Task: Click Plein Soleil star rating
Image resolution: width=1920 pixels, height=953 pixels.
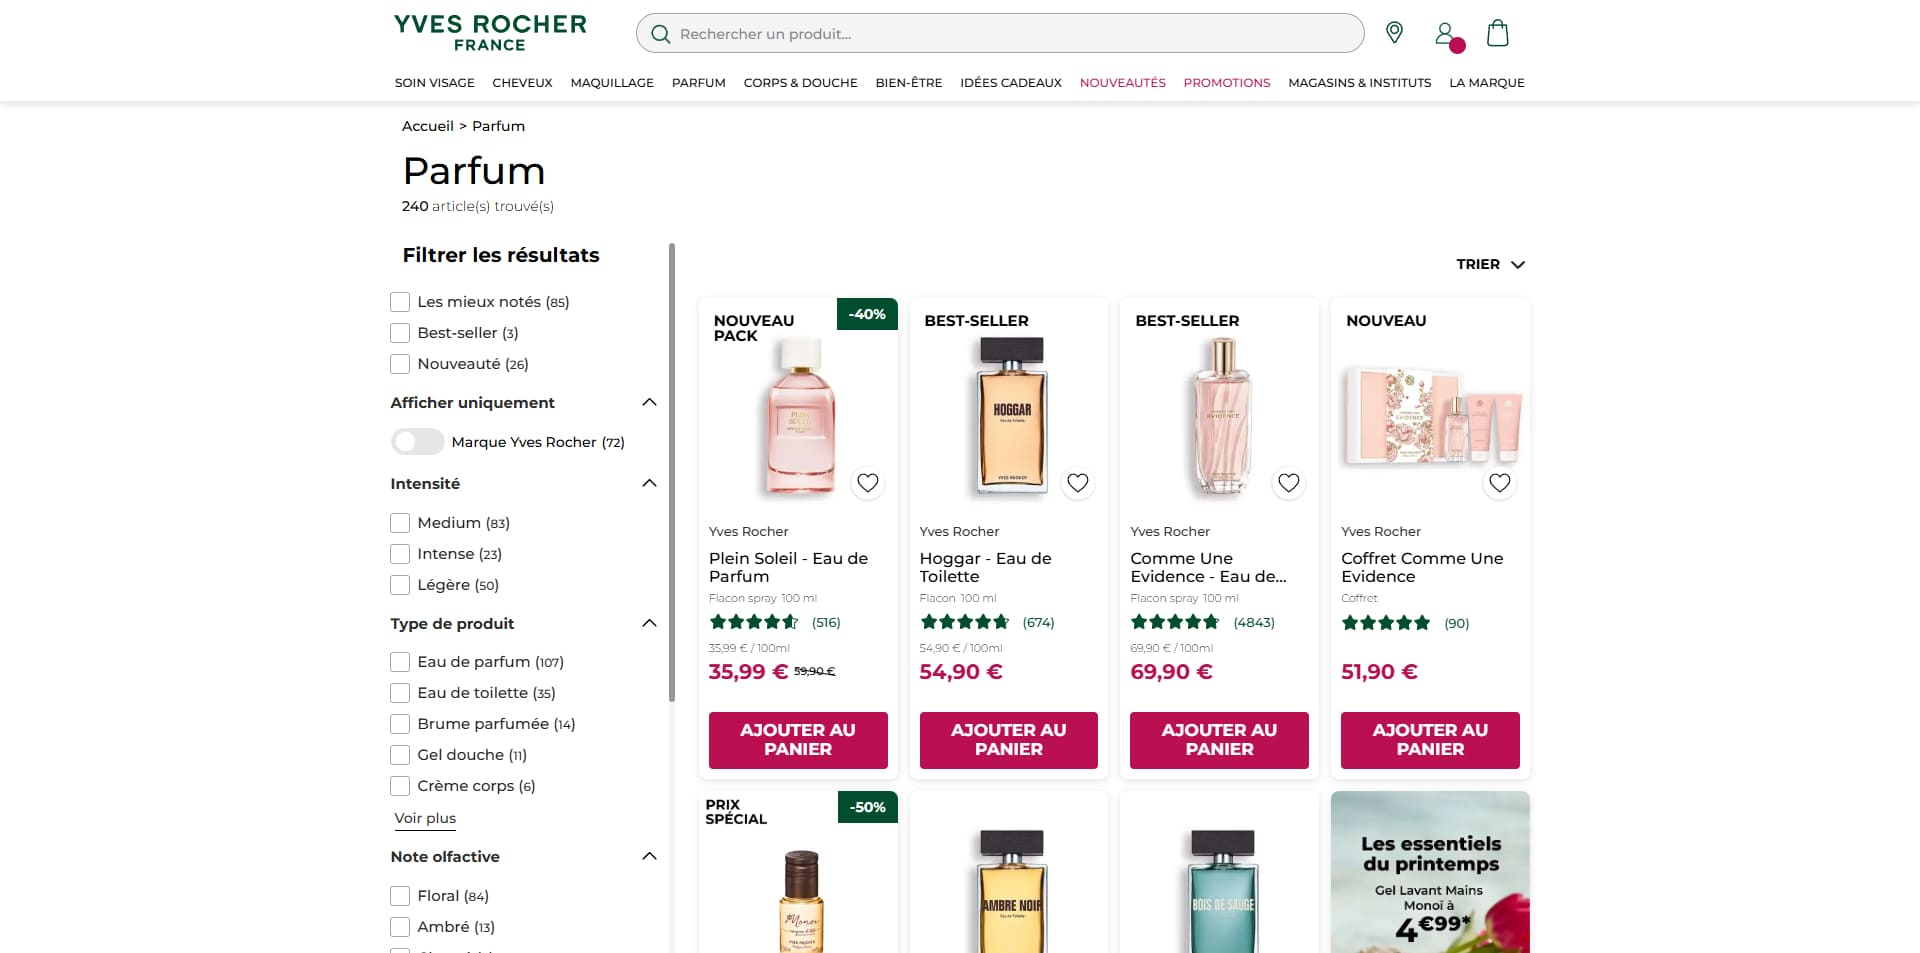Action: pos(754,622)
